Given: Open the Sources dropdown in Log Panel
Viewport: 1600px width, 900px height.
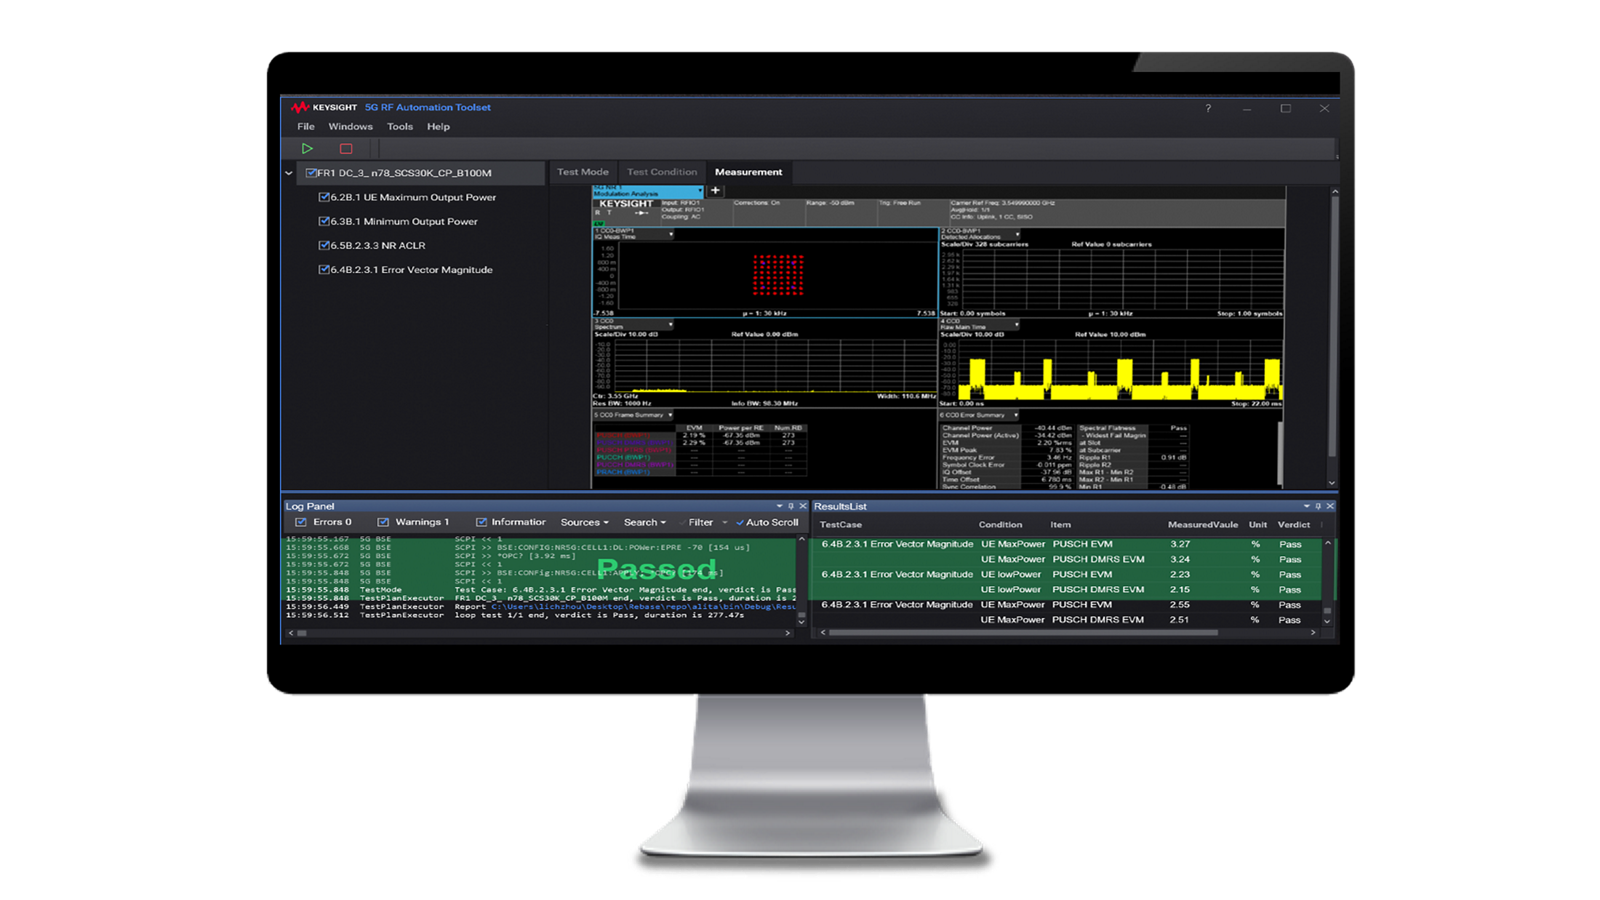Looking at the screenshot, I should click(x=584, y=522).
